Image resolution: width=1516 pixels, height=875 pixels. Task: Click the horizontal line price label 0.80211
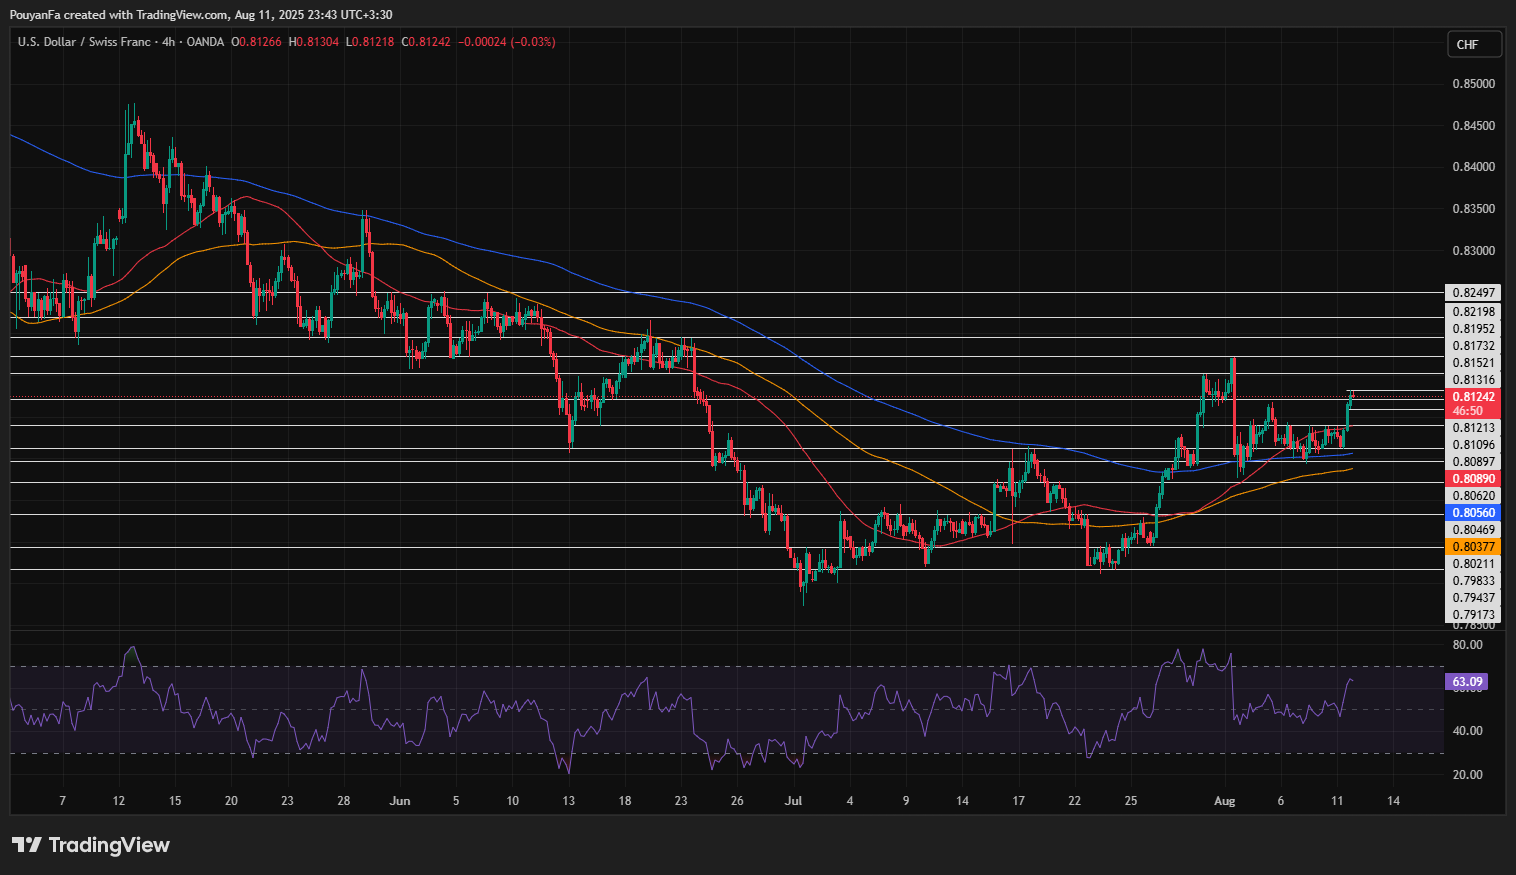(x=1473, y=564)
